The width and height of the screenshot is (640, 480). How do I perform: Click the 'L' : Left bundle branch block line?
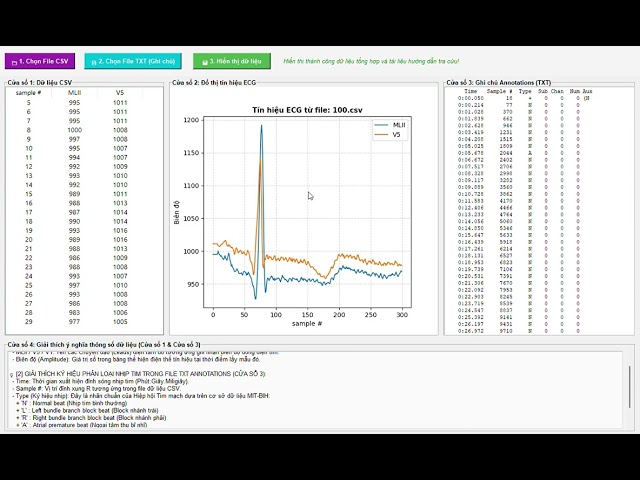tap(87, 411)
